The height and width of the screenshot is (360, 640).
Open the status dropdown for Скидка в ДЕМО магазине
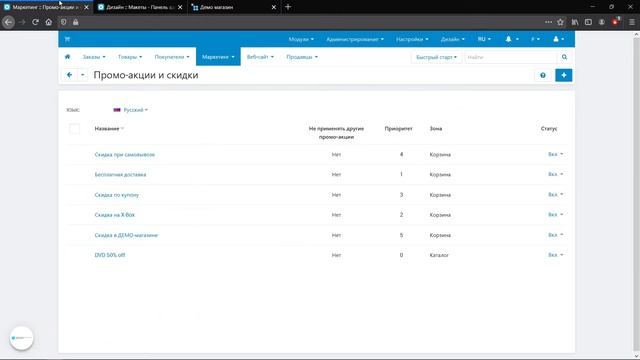(556, 235)
